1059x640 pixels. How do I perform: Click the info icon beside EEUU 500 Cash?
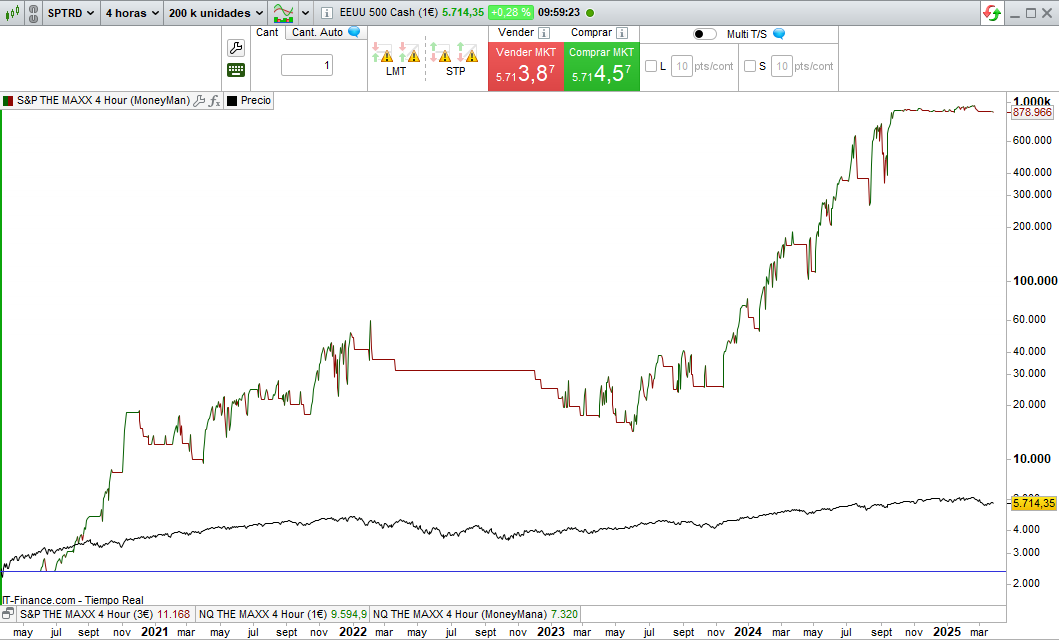pos(327,13)
